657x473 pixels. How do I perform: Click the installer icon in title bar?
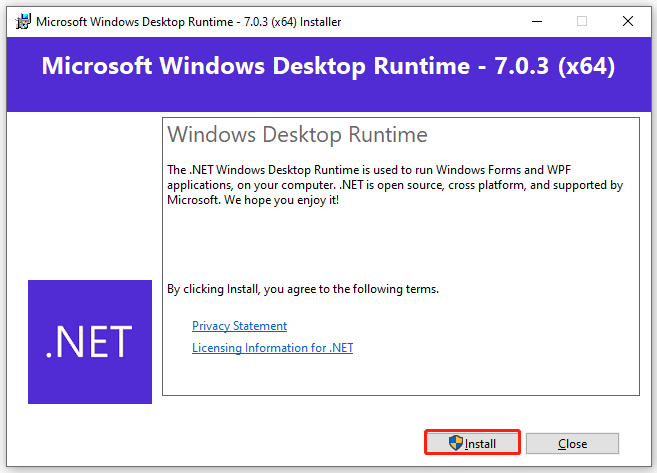pos(23,21)
